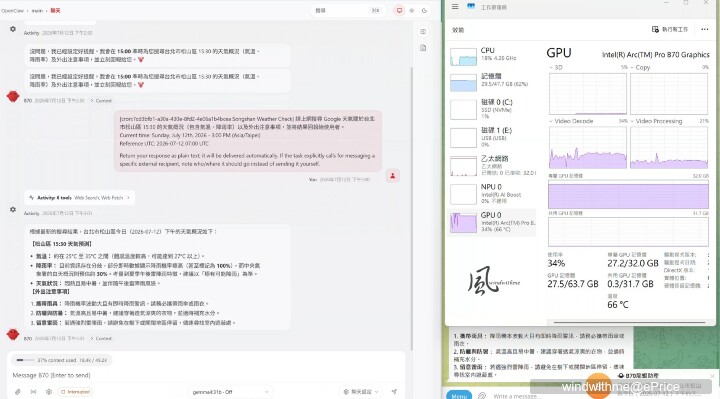Select GPU 0 performance entry

[491, 222]
